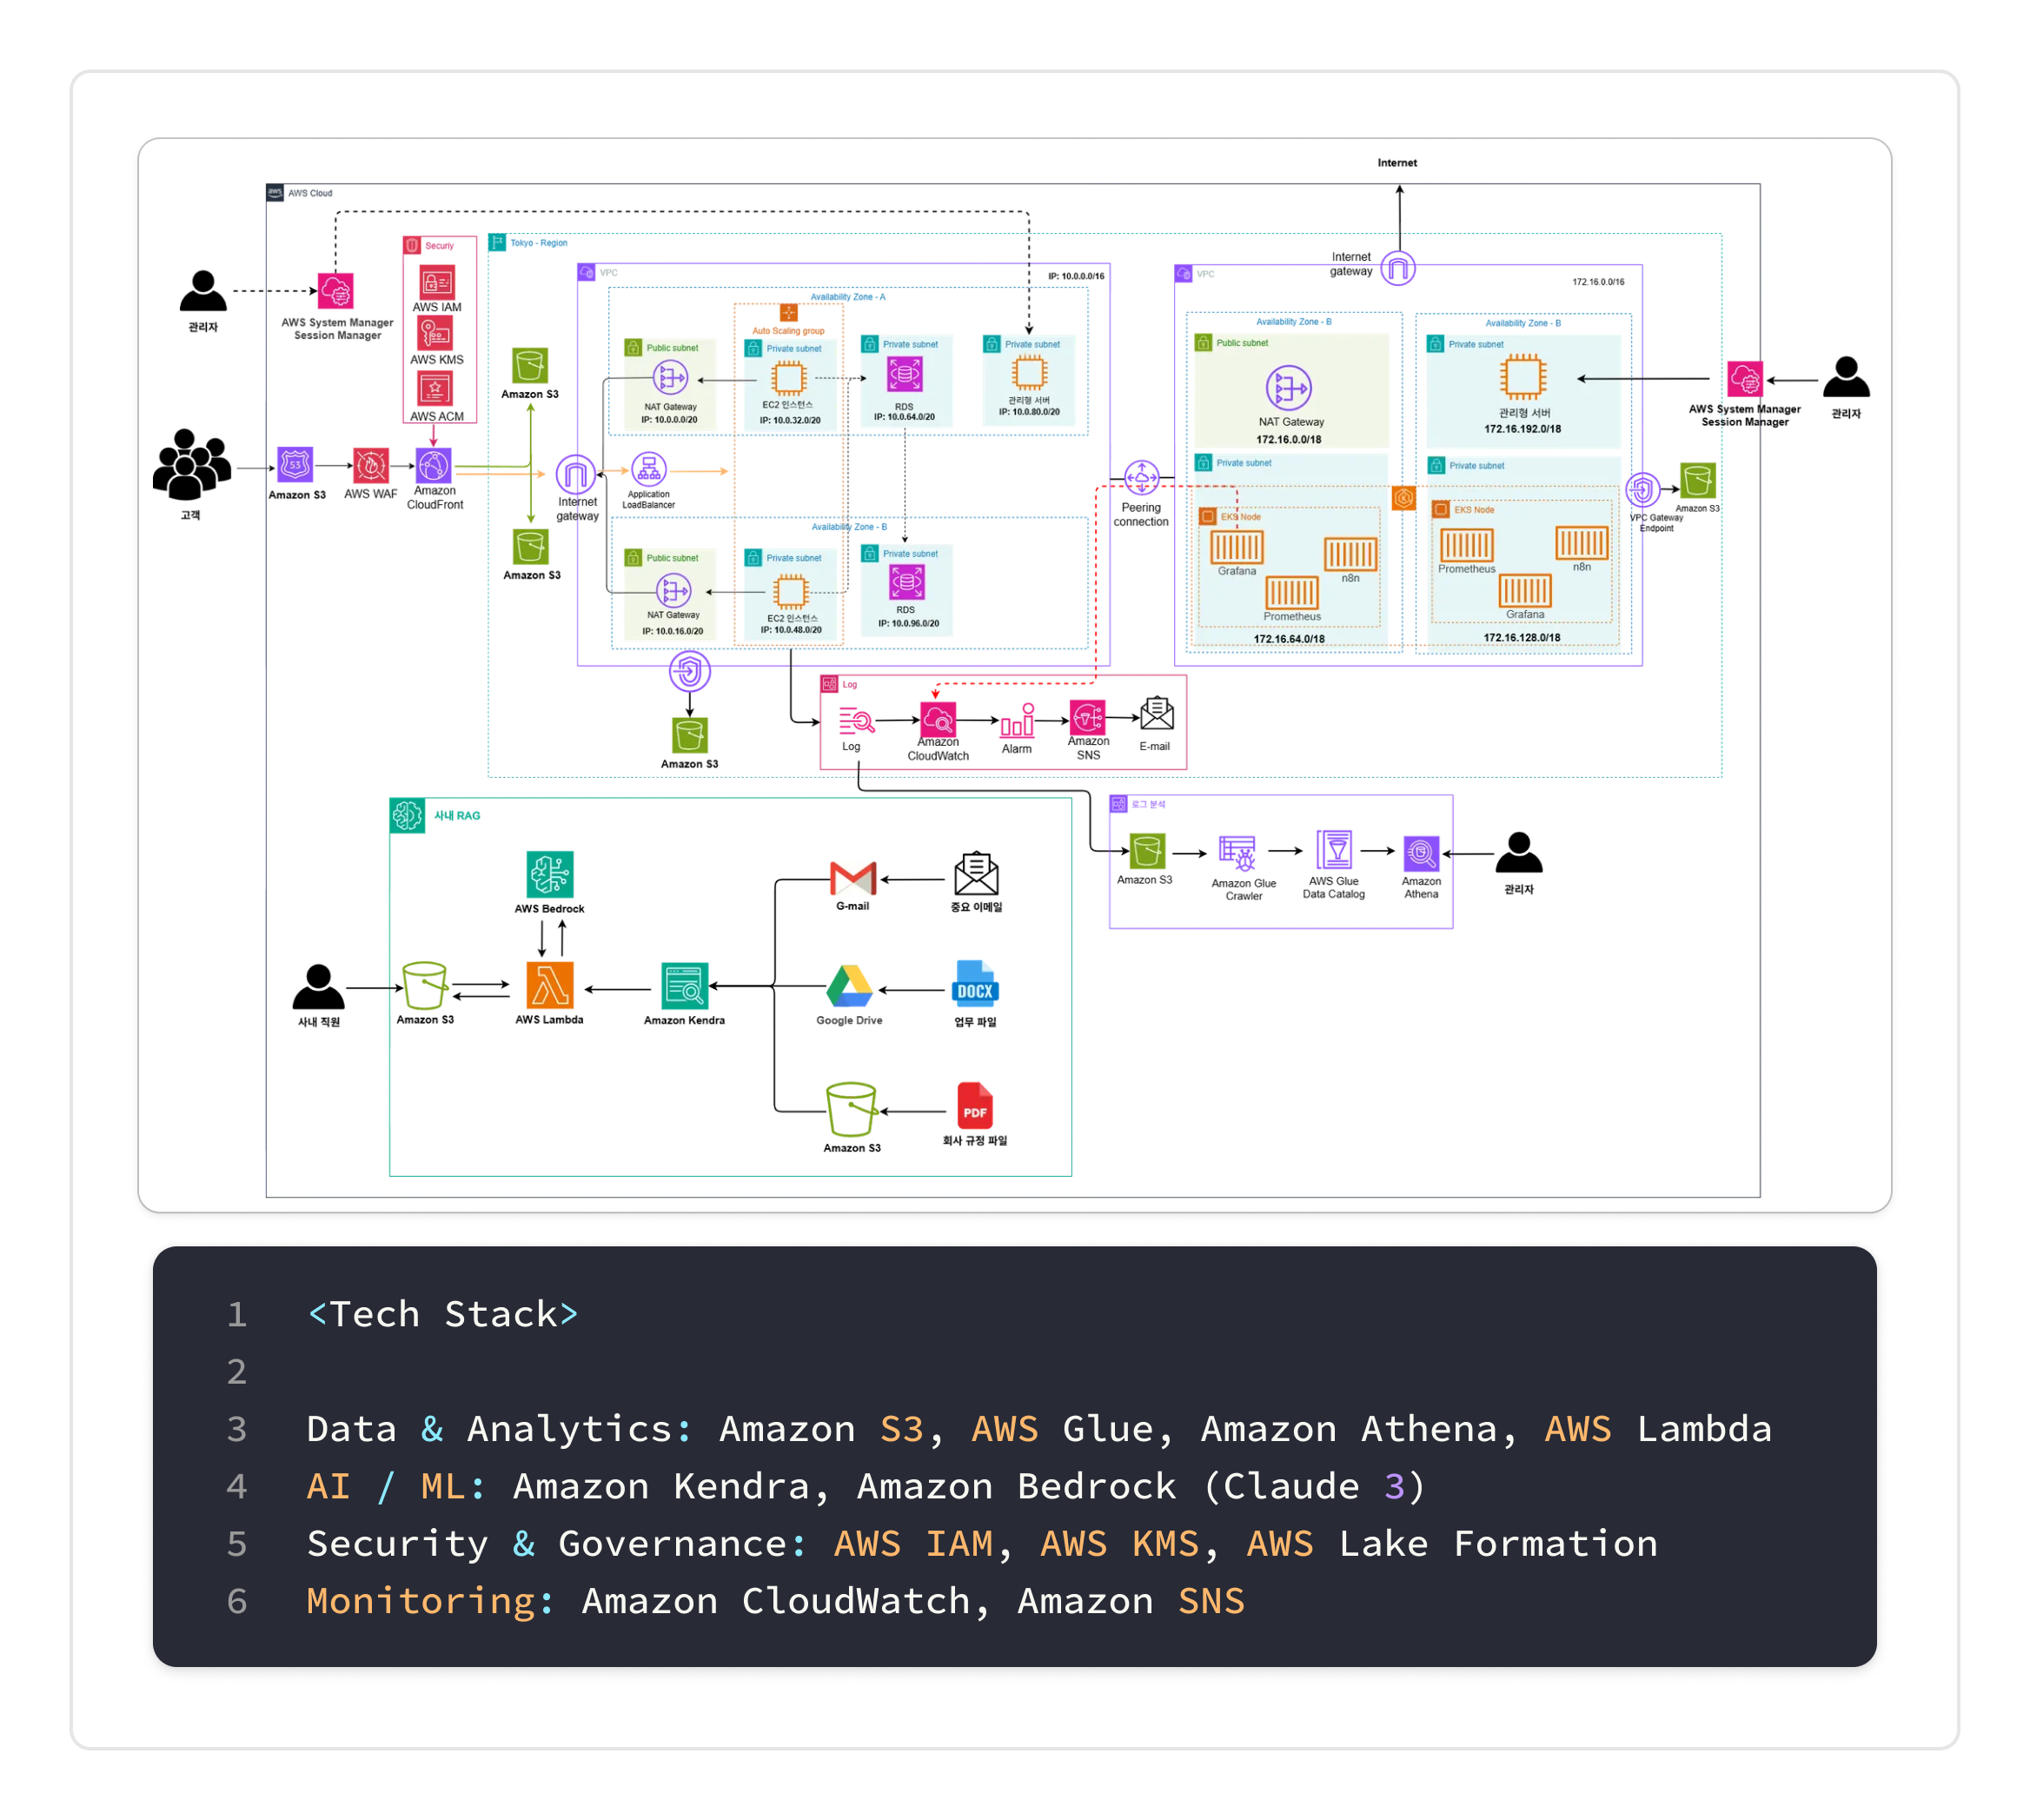
Task: Click 'Data & Analytics:' label in code
Action: click(x=499, y=1428)
